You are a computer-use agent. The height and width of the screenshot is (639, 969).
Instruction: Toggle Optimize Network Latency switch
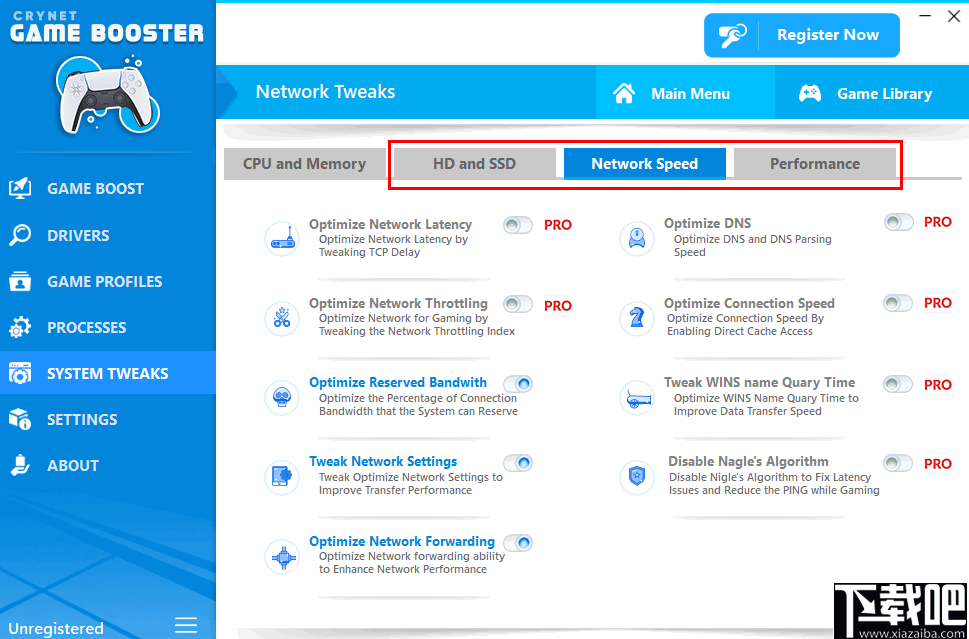518,225
